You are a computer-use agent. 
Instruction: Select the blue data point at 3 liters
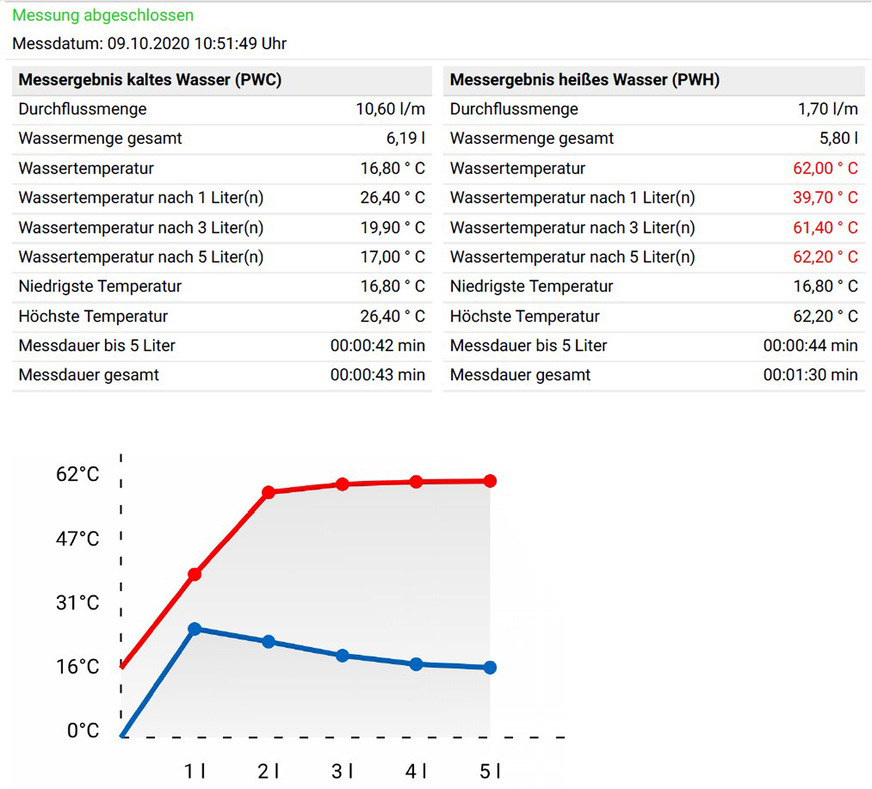341,656
